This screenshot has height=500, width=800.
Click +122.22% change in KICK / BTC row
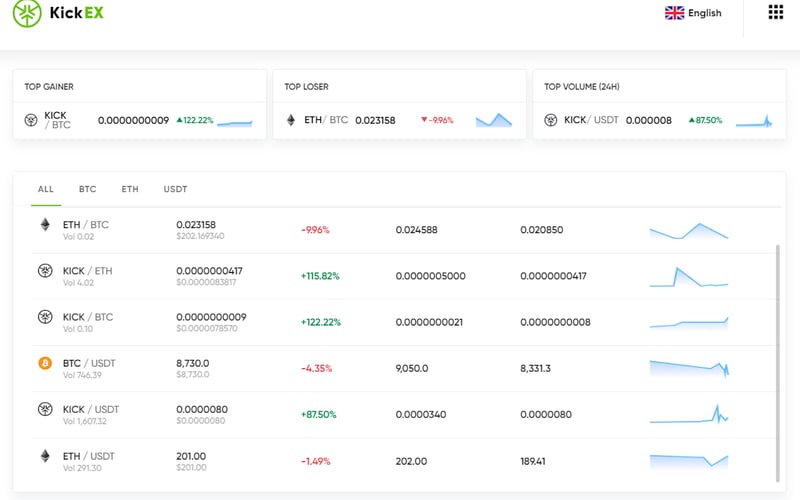pos(320,322)
